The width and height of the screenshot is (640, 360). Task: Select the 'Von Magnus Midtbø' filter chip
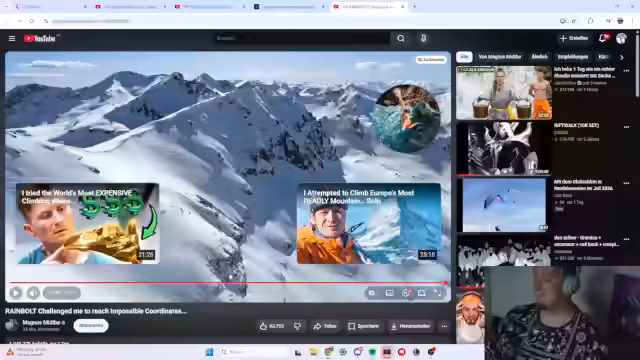500,57
